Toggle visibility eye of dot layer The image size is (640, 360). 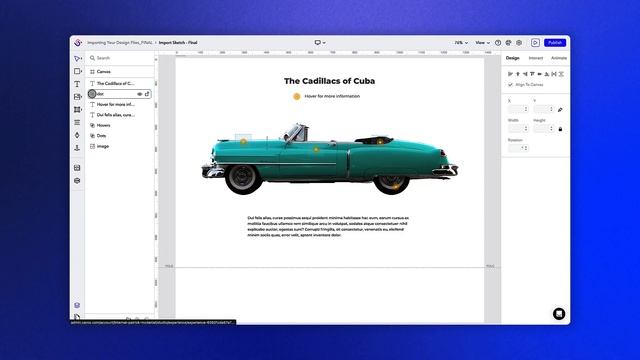click(x=140, y=94)
